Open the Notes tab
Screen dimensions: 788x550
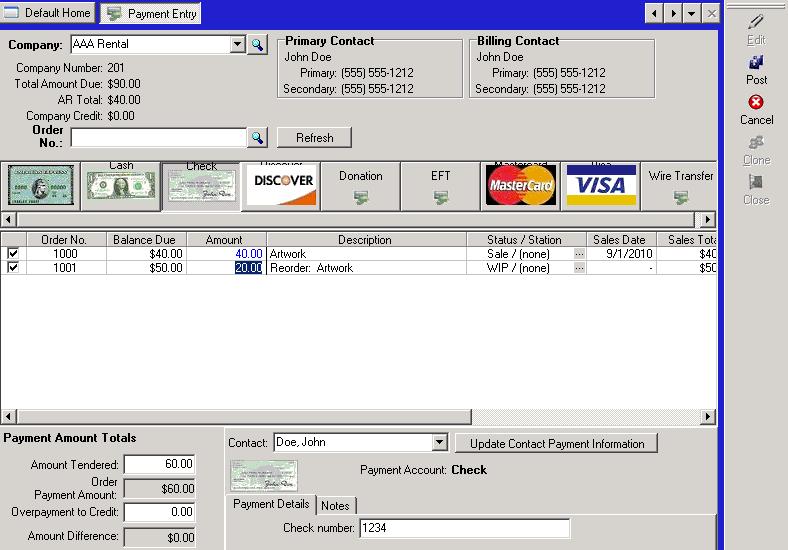coord(335,506)
